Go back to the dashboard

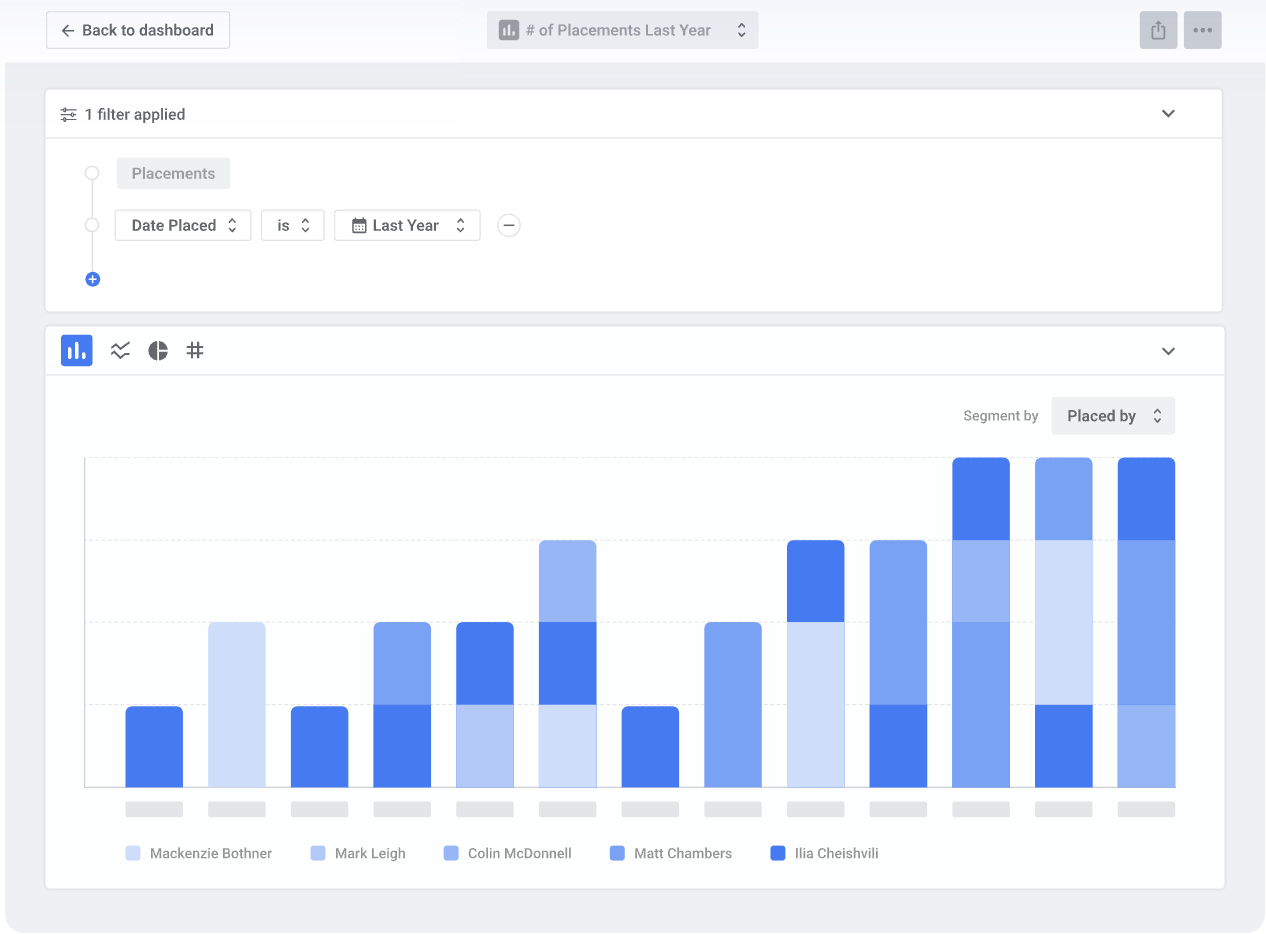pyautogui.click(x=137, y=30)
